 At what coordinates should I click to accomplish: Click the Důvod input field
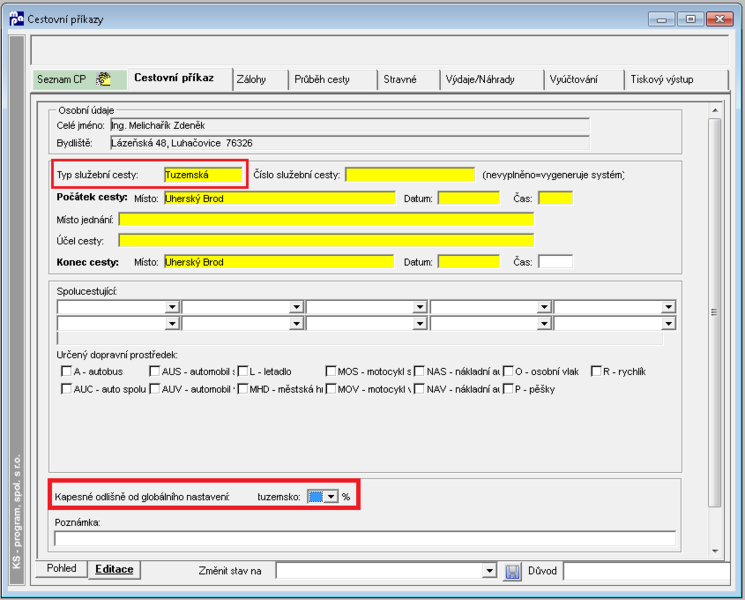pos(647,571)
